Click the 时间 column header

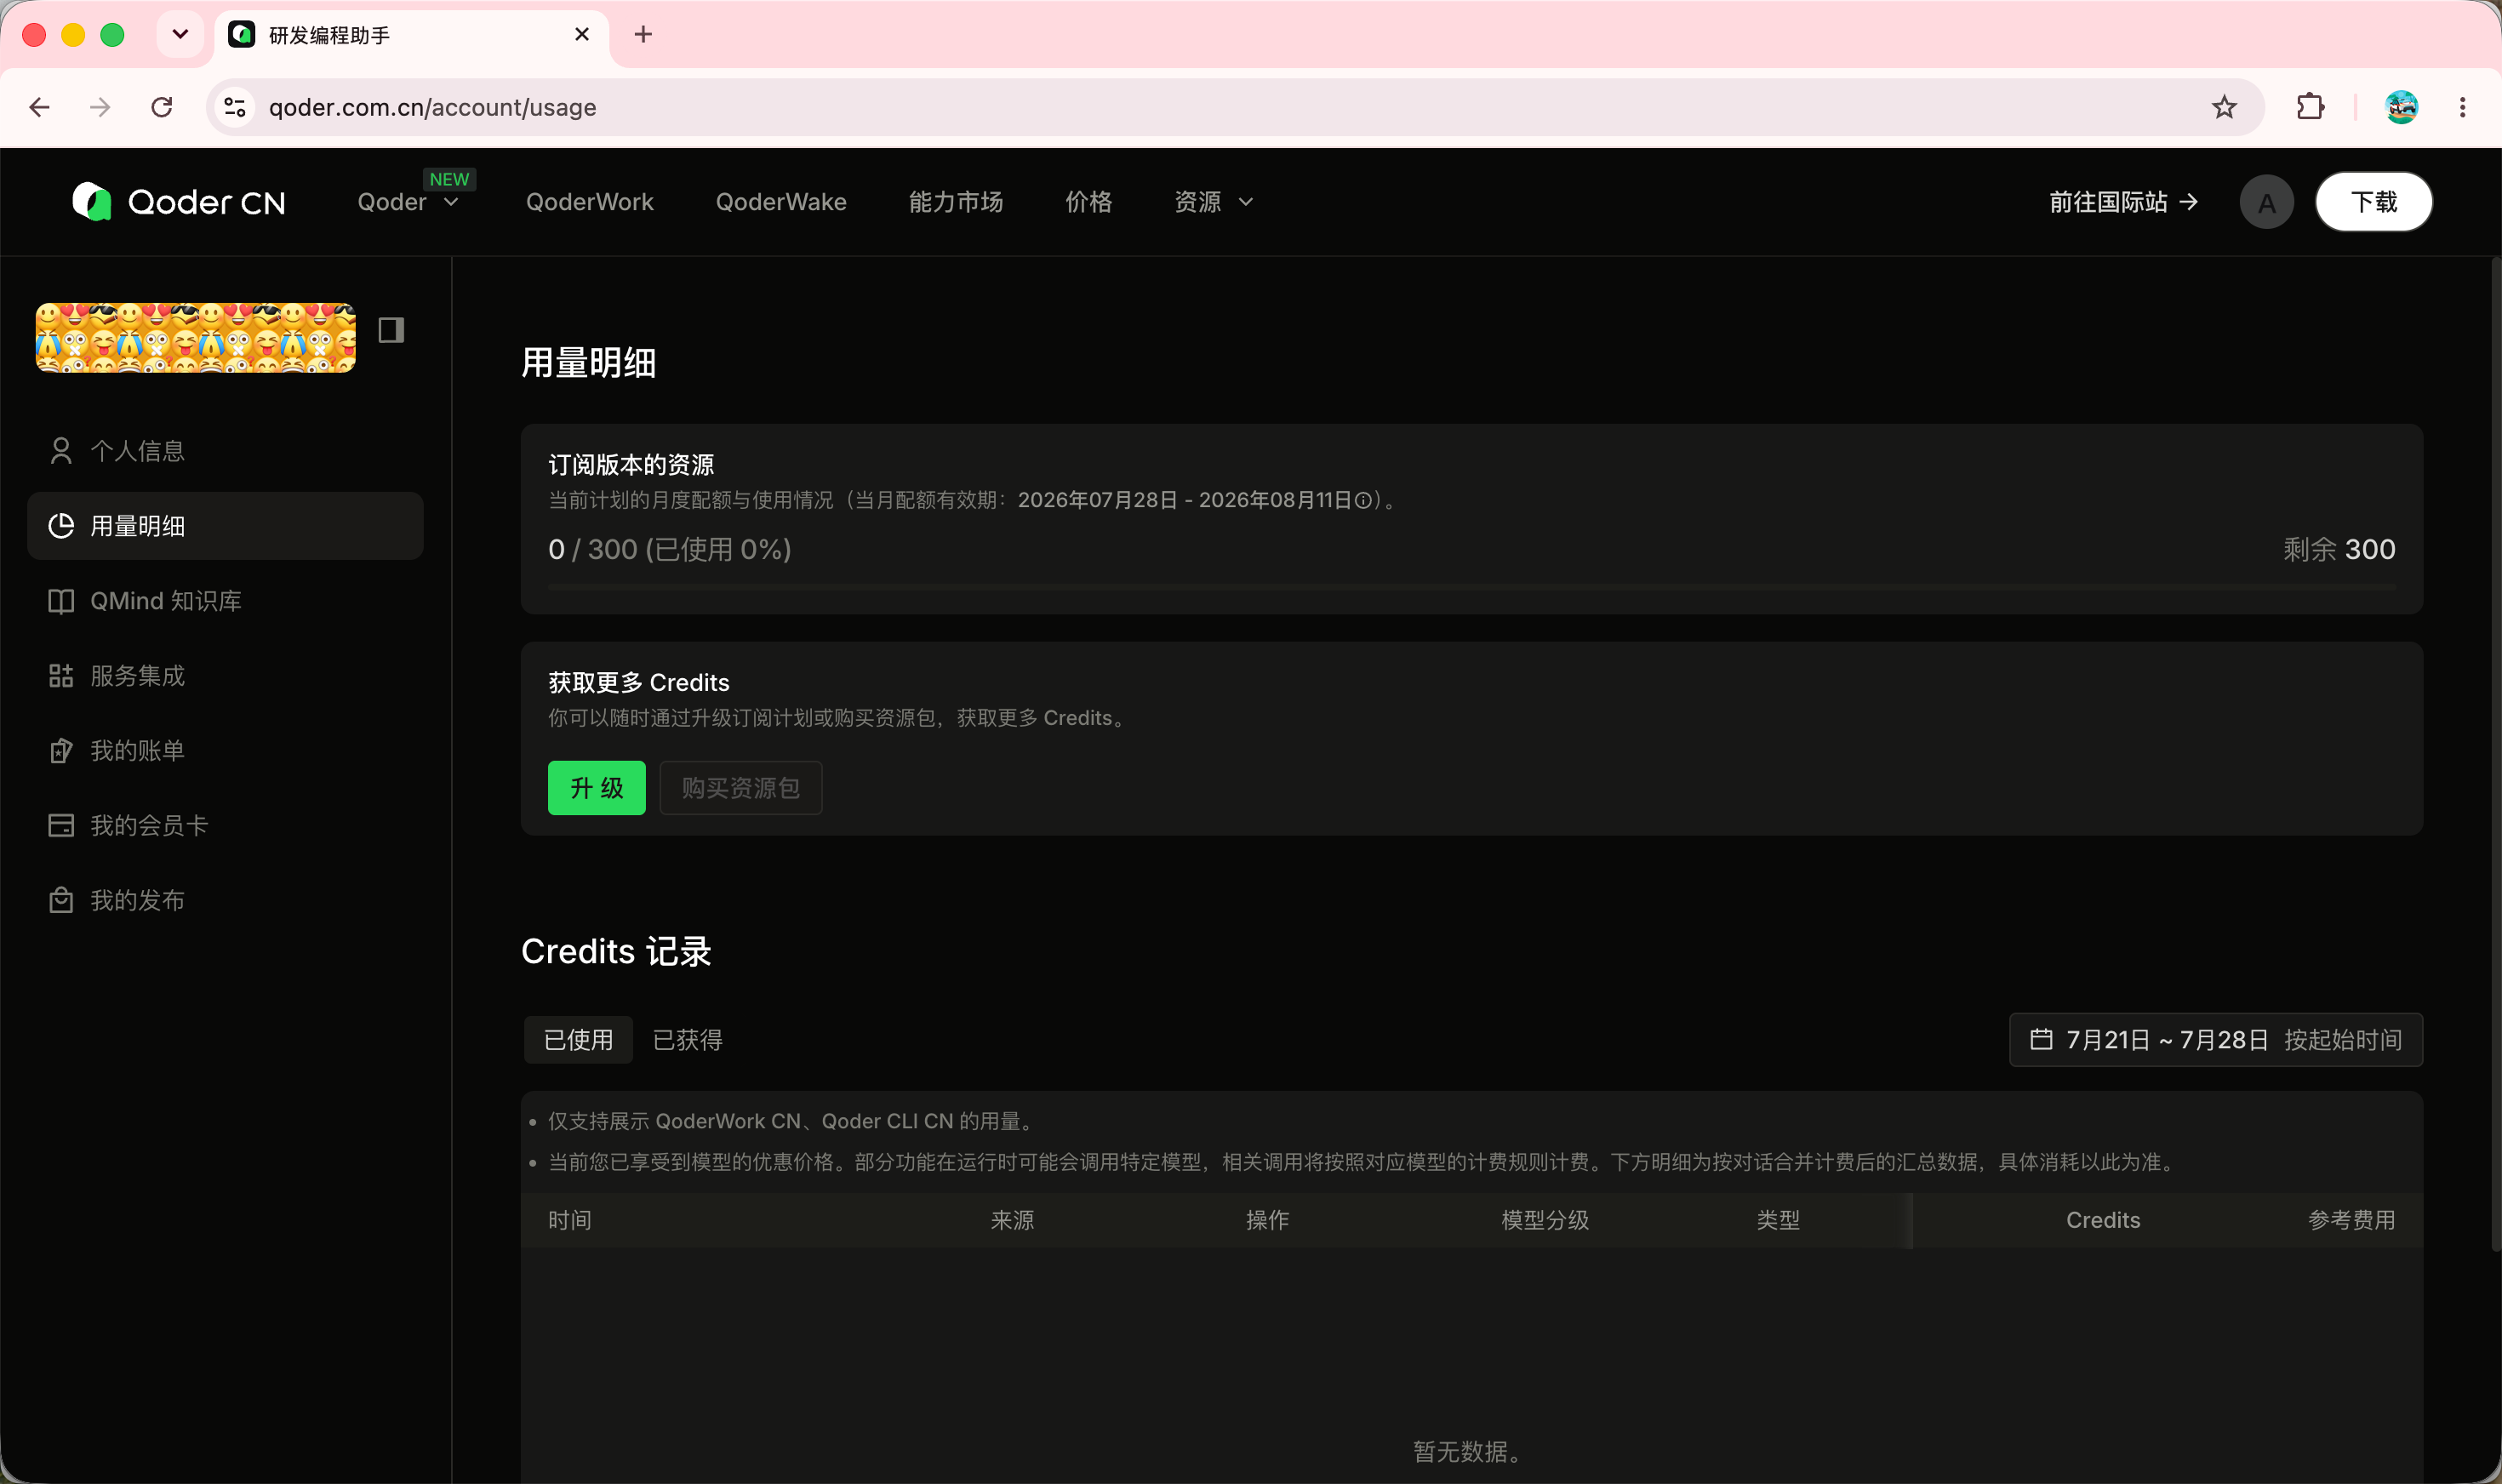(570, 1220)
